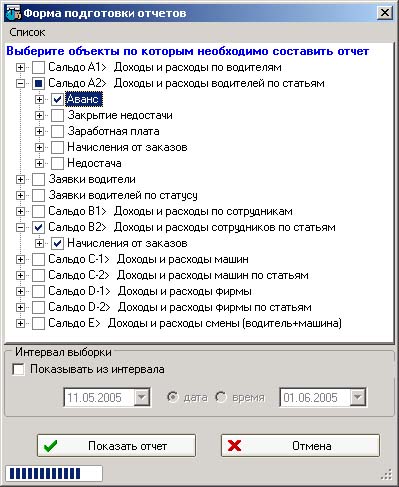Enable Показывать из интервала checkbox

[18, 369]
